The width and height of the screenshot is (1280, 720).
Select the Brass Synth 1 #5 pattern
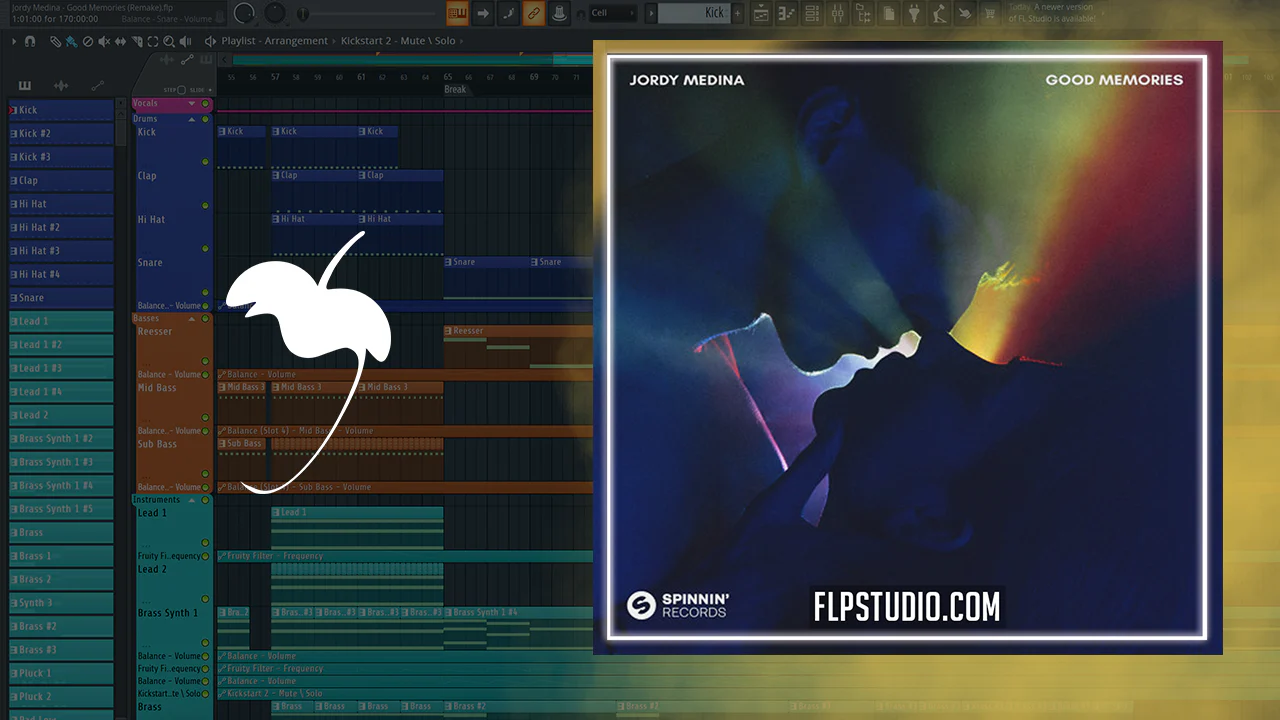tap(61, 510)
